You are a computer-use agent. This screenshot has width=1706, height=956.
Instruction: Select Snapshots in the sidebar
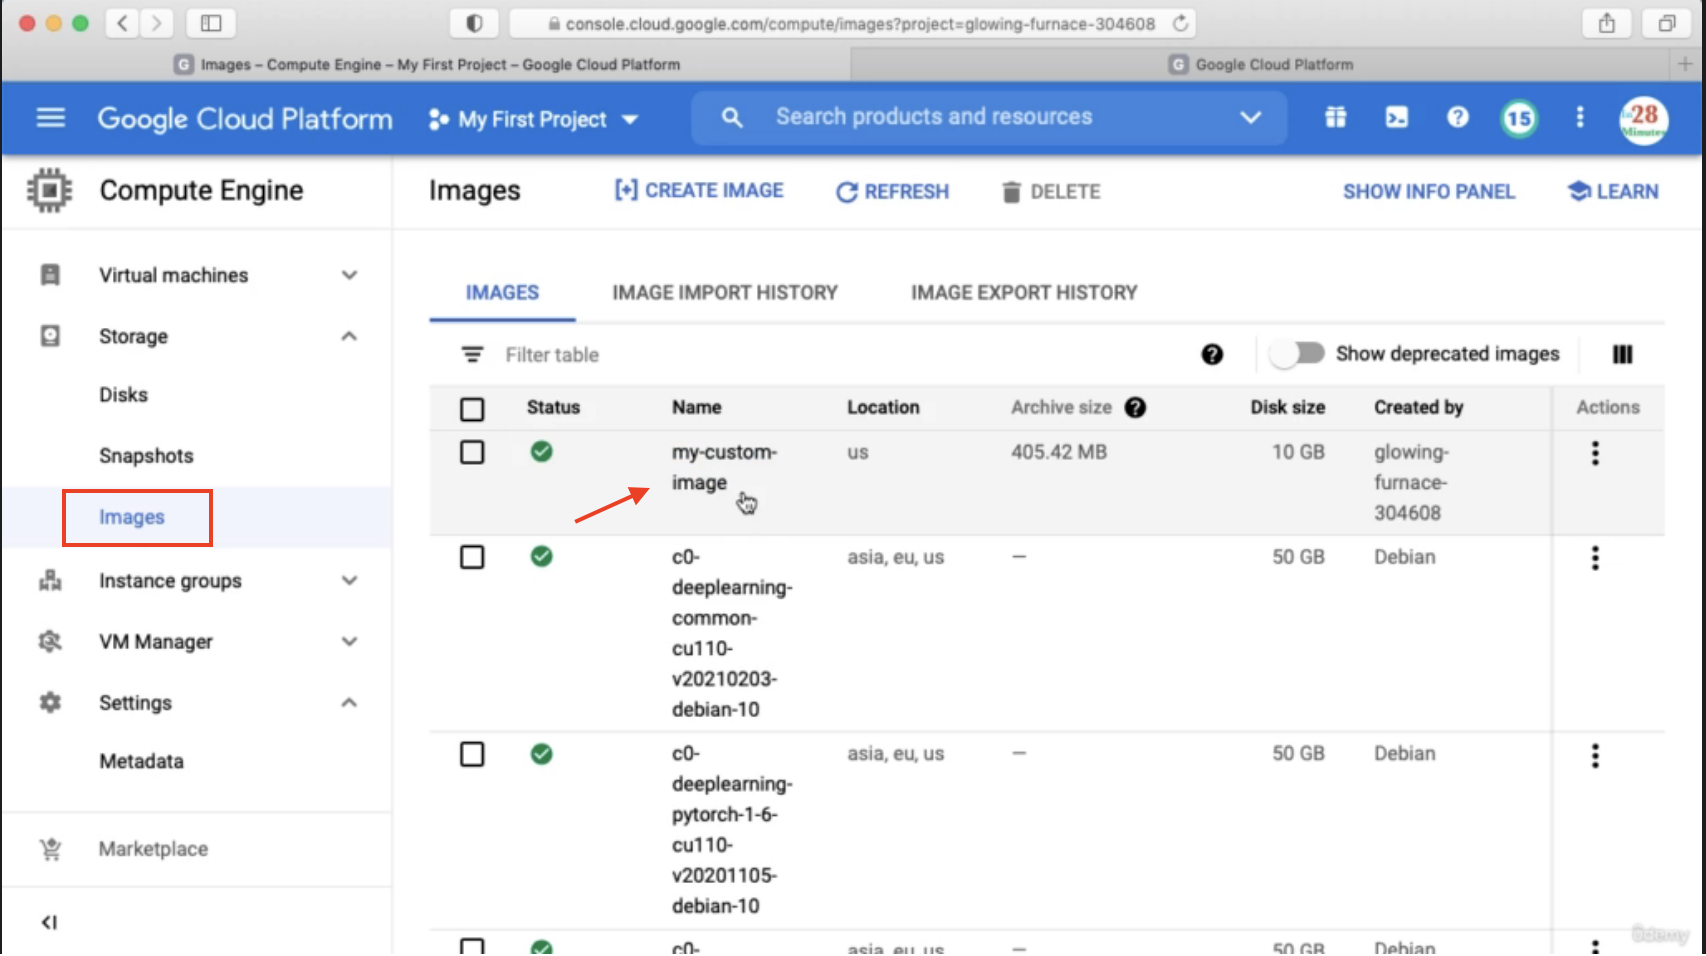click(146, 456)
